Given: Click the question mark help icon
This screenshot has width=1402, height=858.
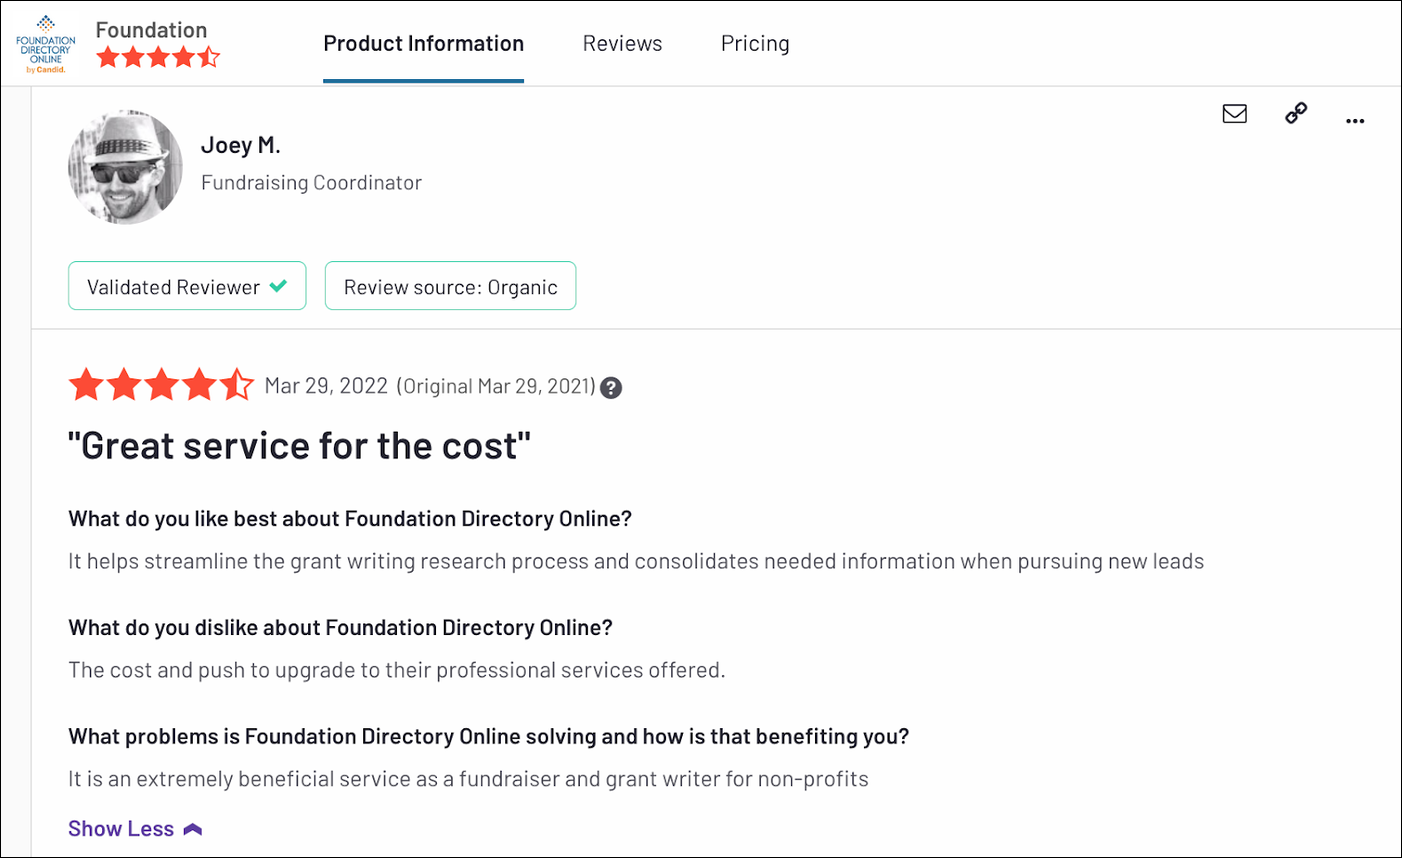Looking at the screenshot, I should [611, 387].
